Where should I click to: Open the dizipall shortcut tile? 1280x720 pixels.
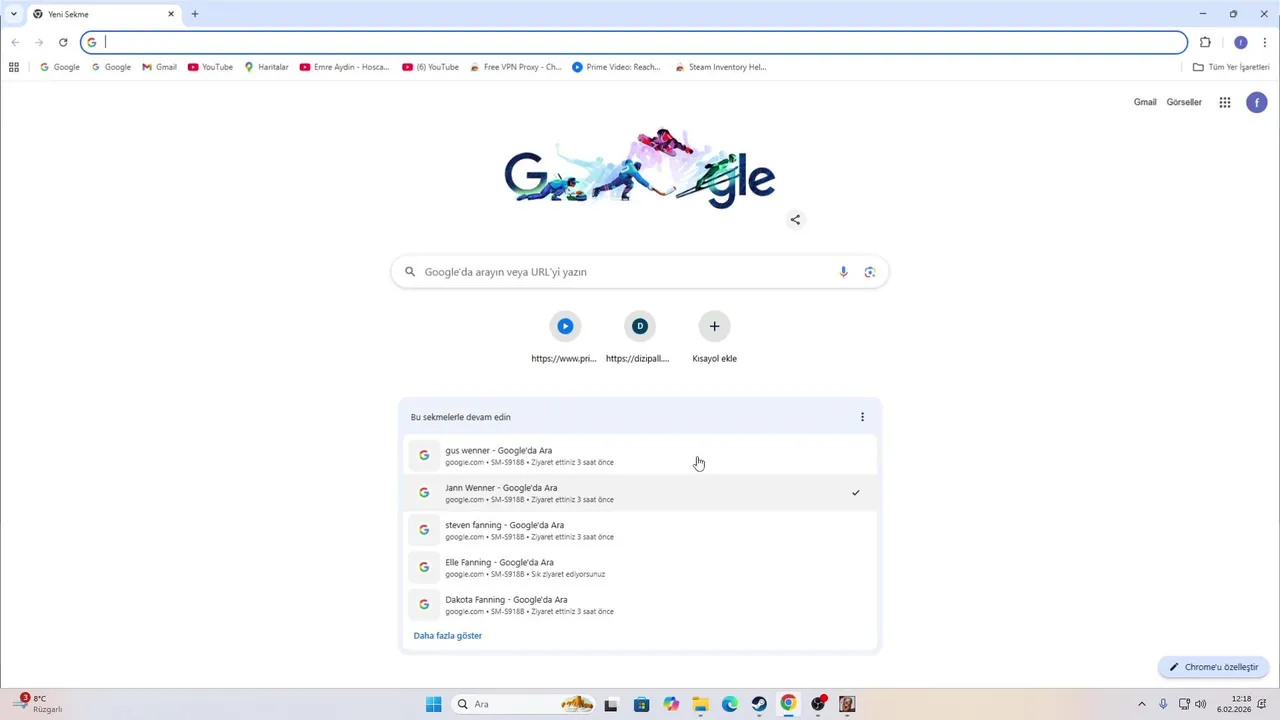(x=639, y=337)
